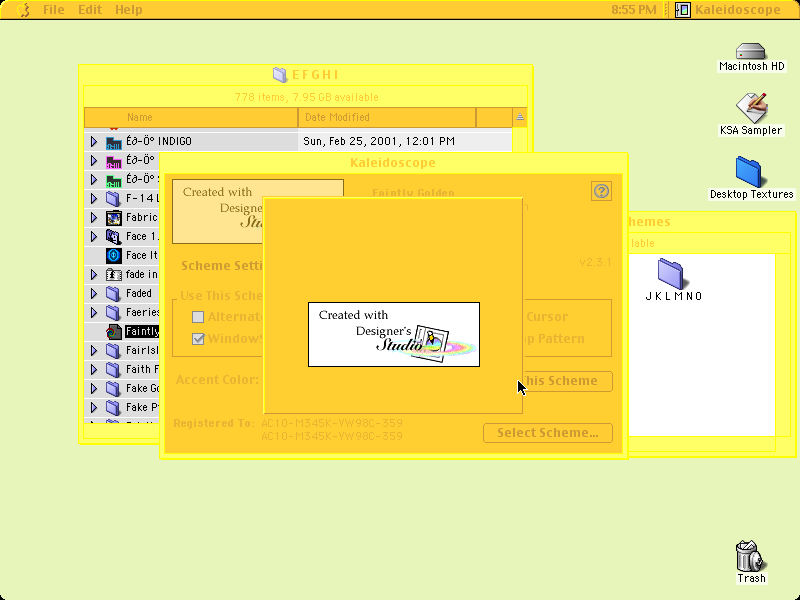Expand the Faded folder triangle
The width and height of the screenshot is (800, 600).
[x=93, y=293]
